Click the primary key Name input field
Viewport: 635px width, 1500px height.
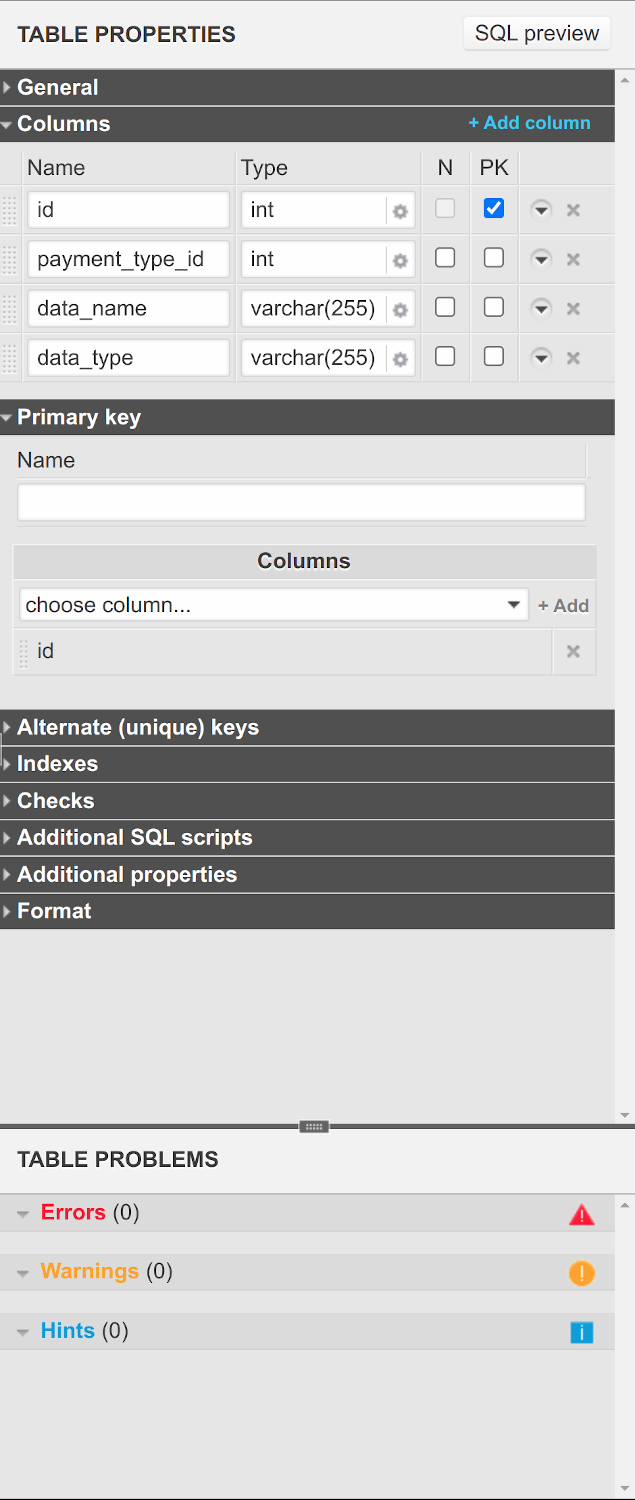[x=301, y=503]
